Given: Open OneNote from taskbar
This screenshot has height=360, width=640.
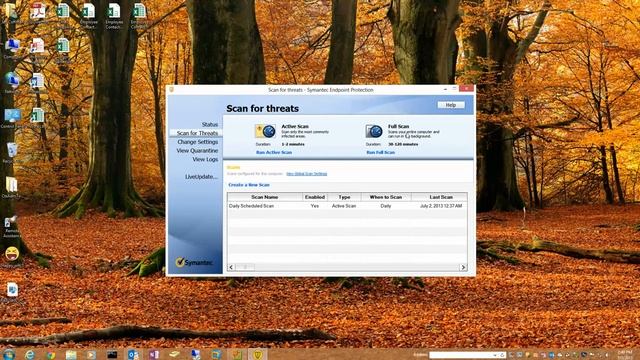Looking at the screenshot, I should [x=154, y=354].
